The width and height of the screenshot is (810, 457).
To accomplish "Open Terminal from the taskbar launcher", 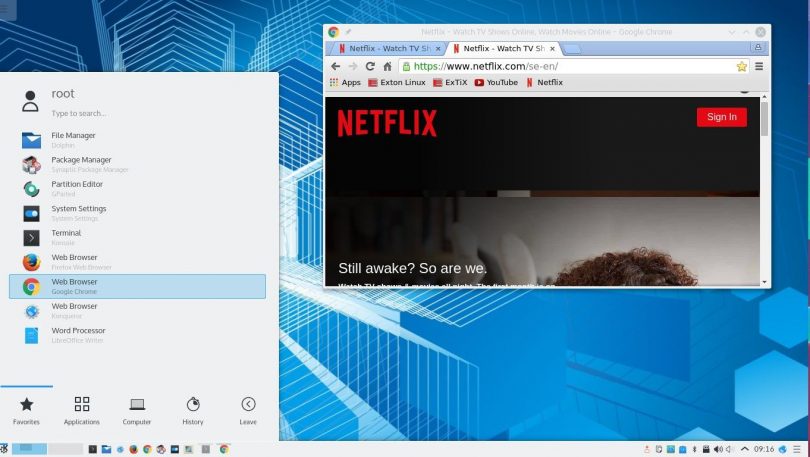I will coord(93,449).
